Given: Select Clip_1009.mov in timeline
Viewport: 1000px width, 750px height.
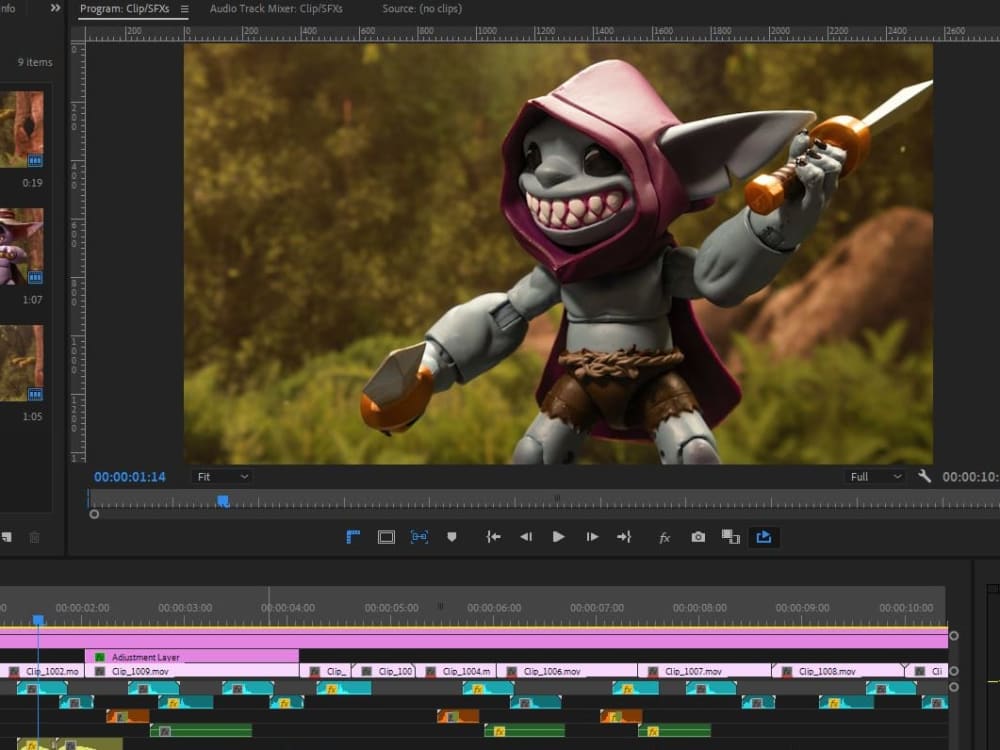Looking at the screenshot, I should pos(192,671).
